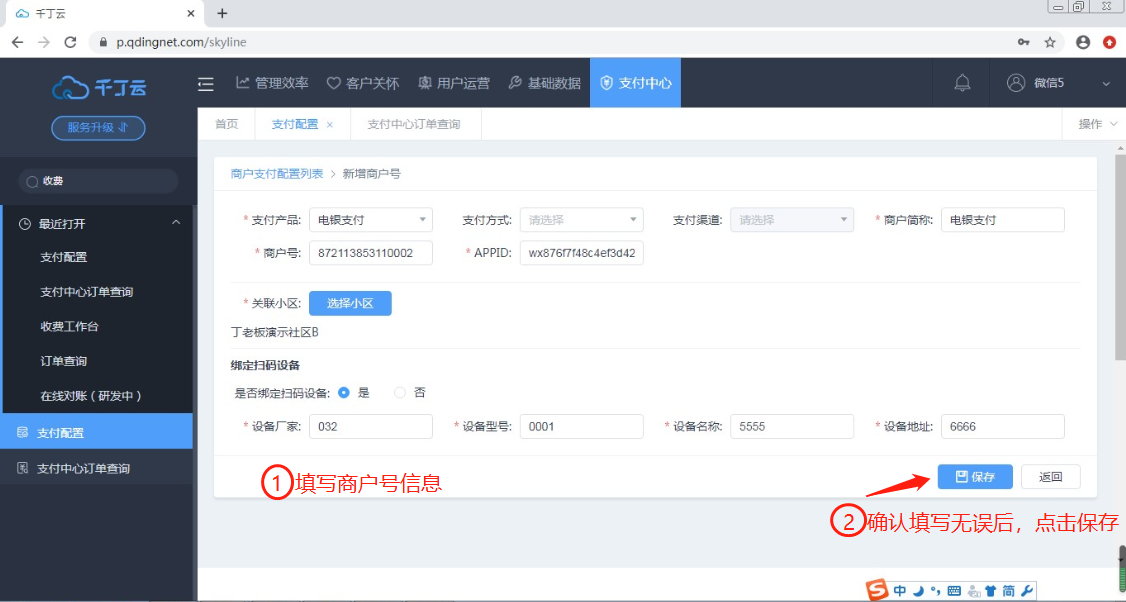Open 在线对账(研发中) in sidebar

pyautogui.click(x=90, y=396)
